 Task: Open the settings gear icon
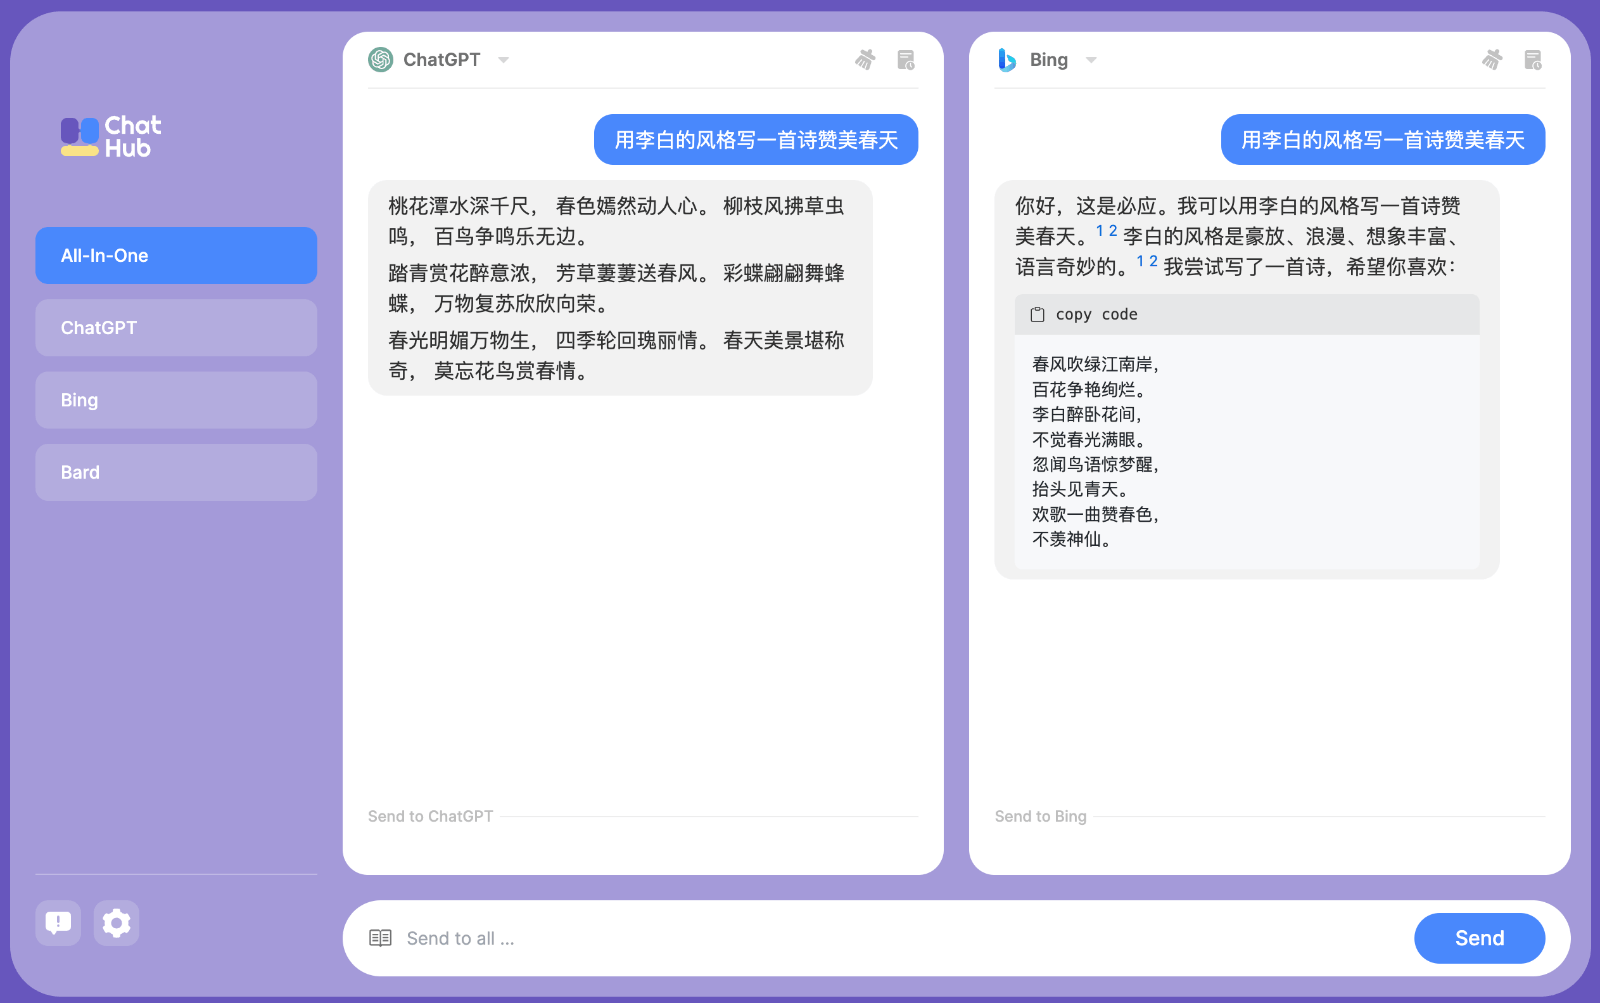coord(117,923)
